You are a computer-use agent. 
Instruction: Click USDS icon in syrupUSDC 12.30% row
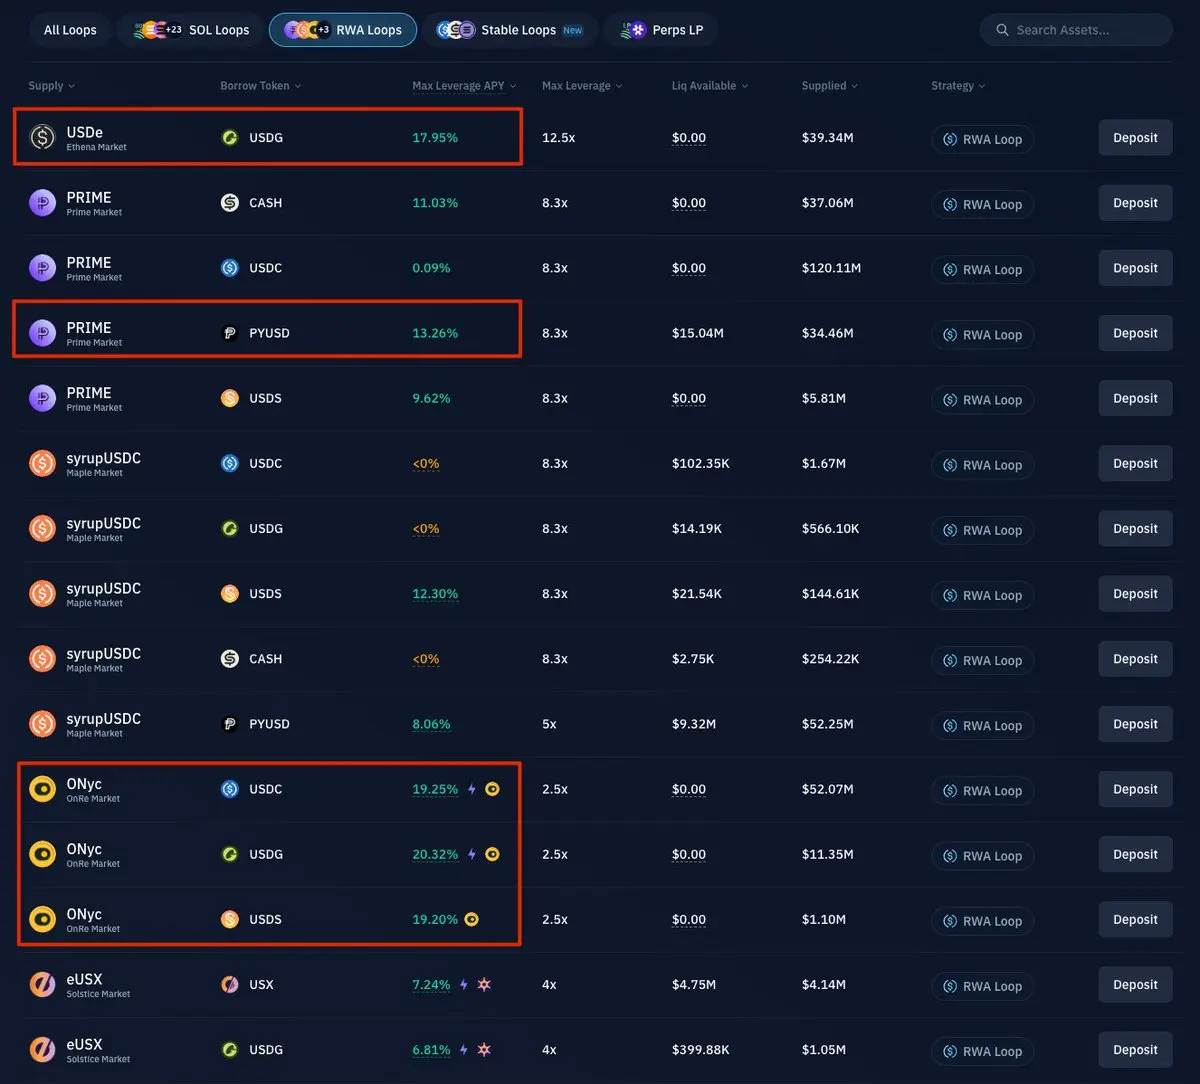click(x=230, y=593)
